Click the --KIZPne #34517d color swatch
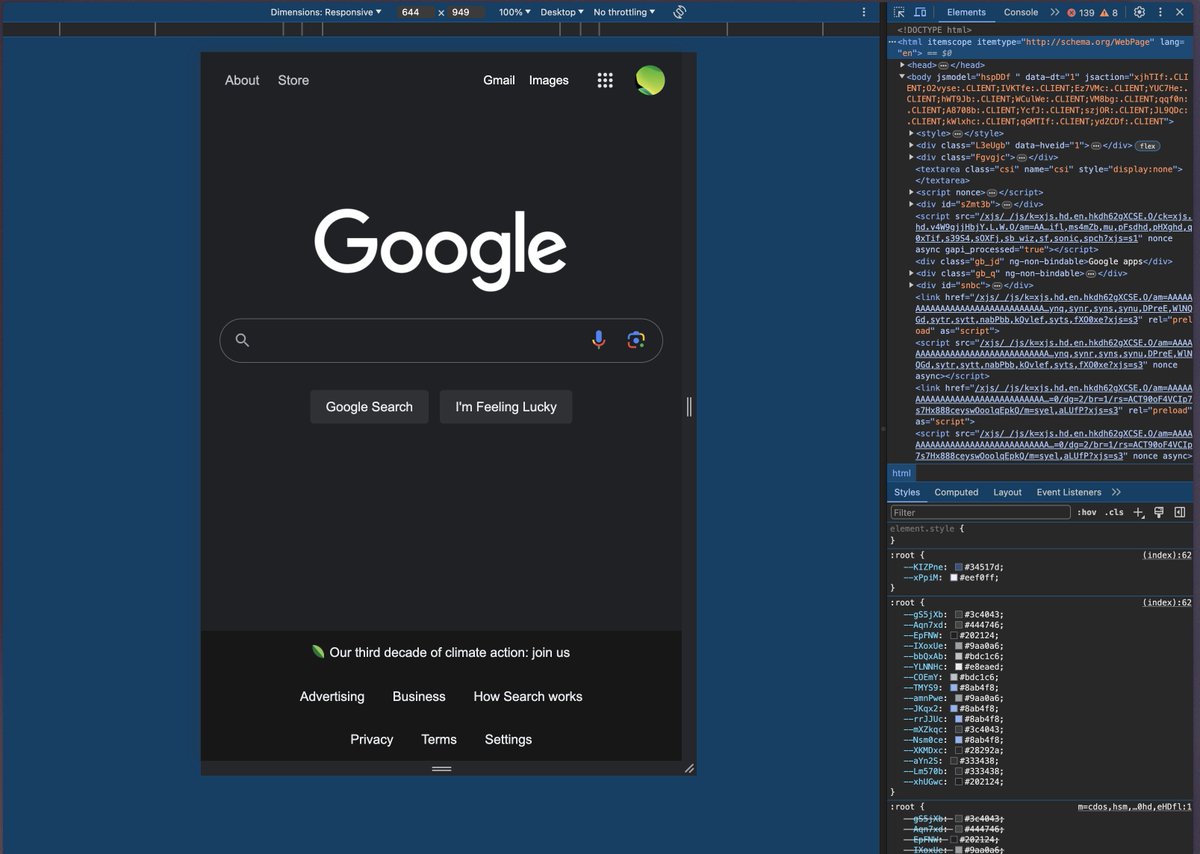 click(958, 567)
